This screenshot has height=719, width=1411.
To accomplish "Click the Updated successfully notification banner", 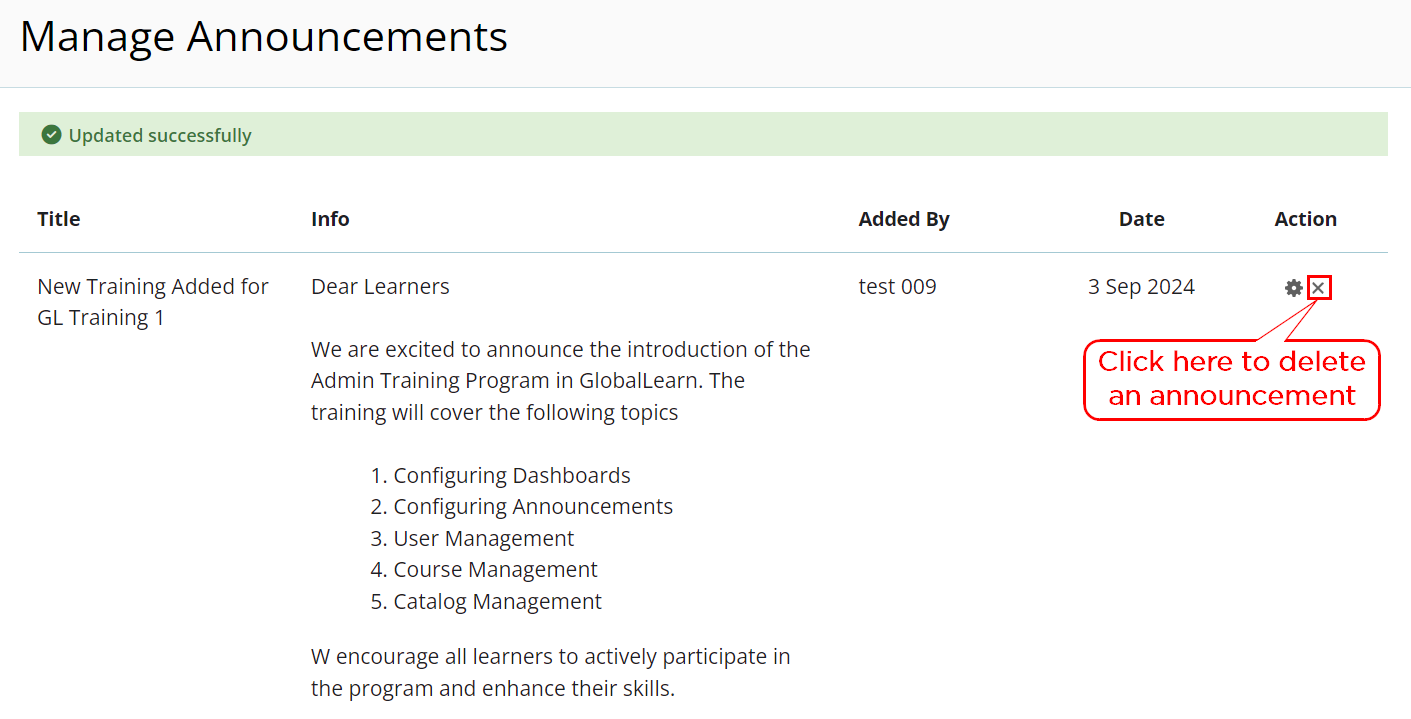I will (703, 134).
